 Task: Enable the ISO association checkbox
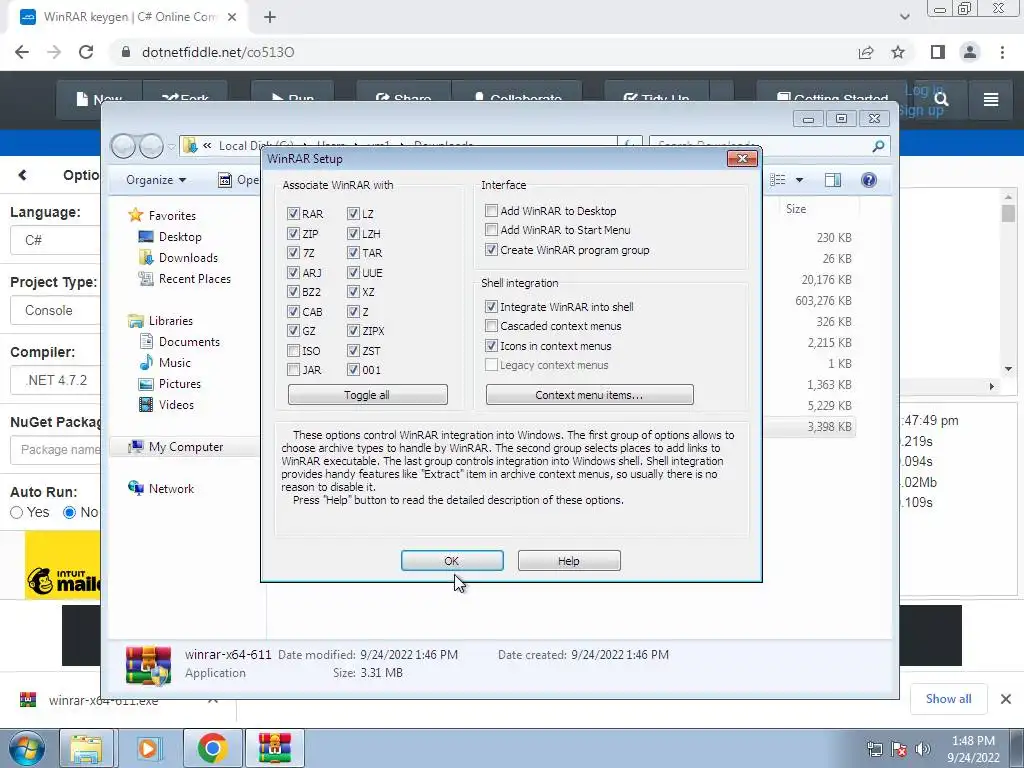point(293,351)
